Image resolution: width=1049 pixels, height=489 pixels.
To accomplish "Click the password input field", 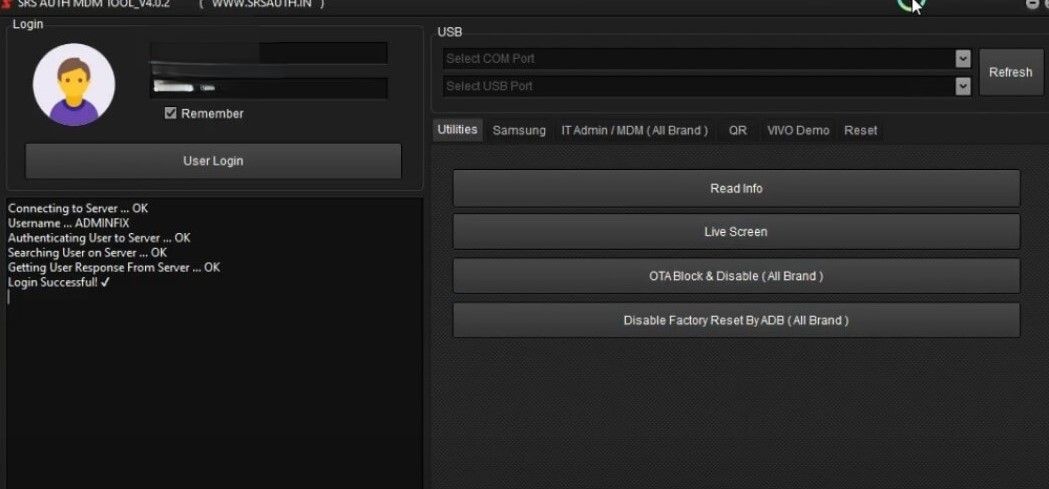I will click(269, 88).
